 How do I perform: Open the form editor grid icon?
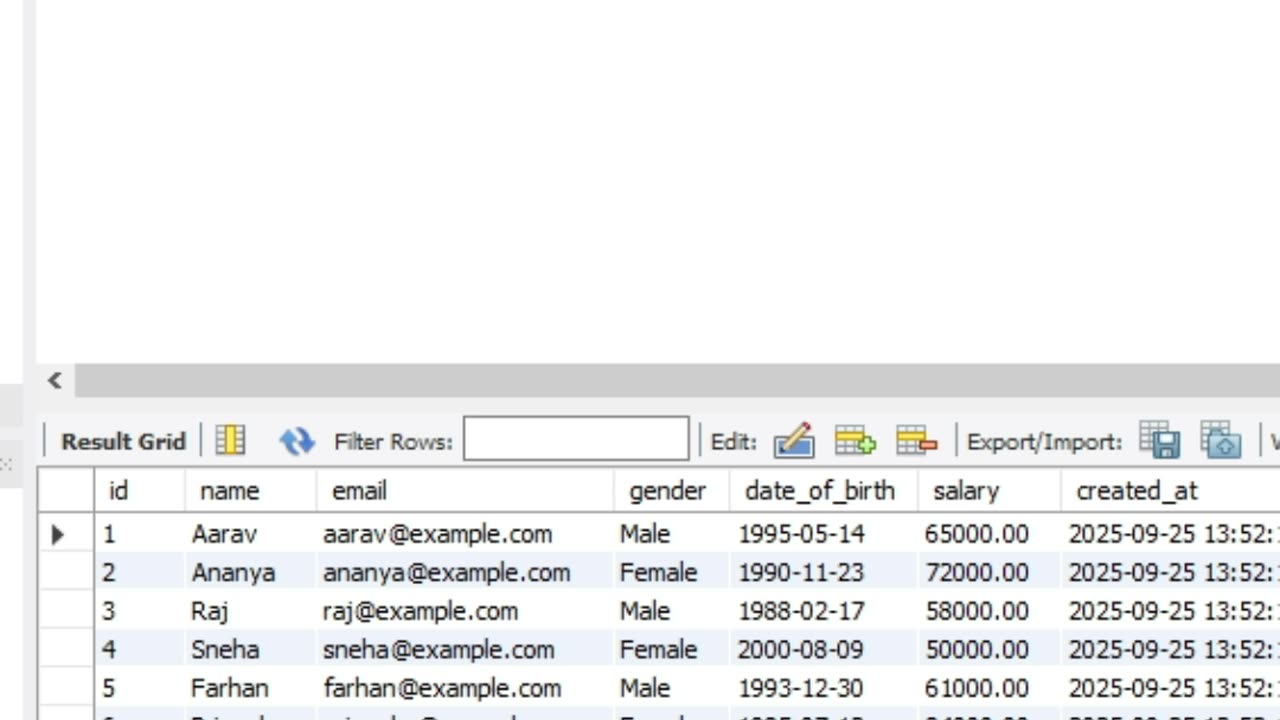pyautogui.click(x=230, y=441)
